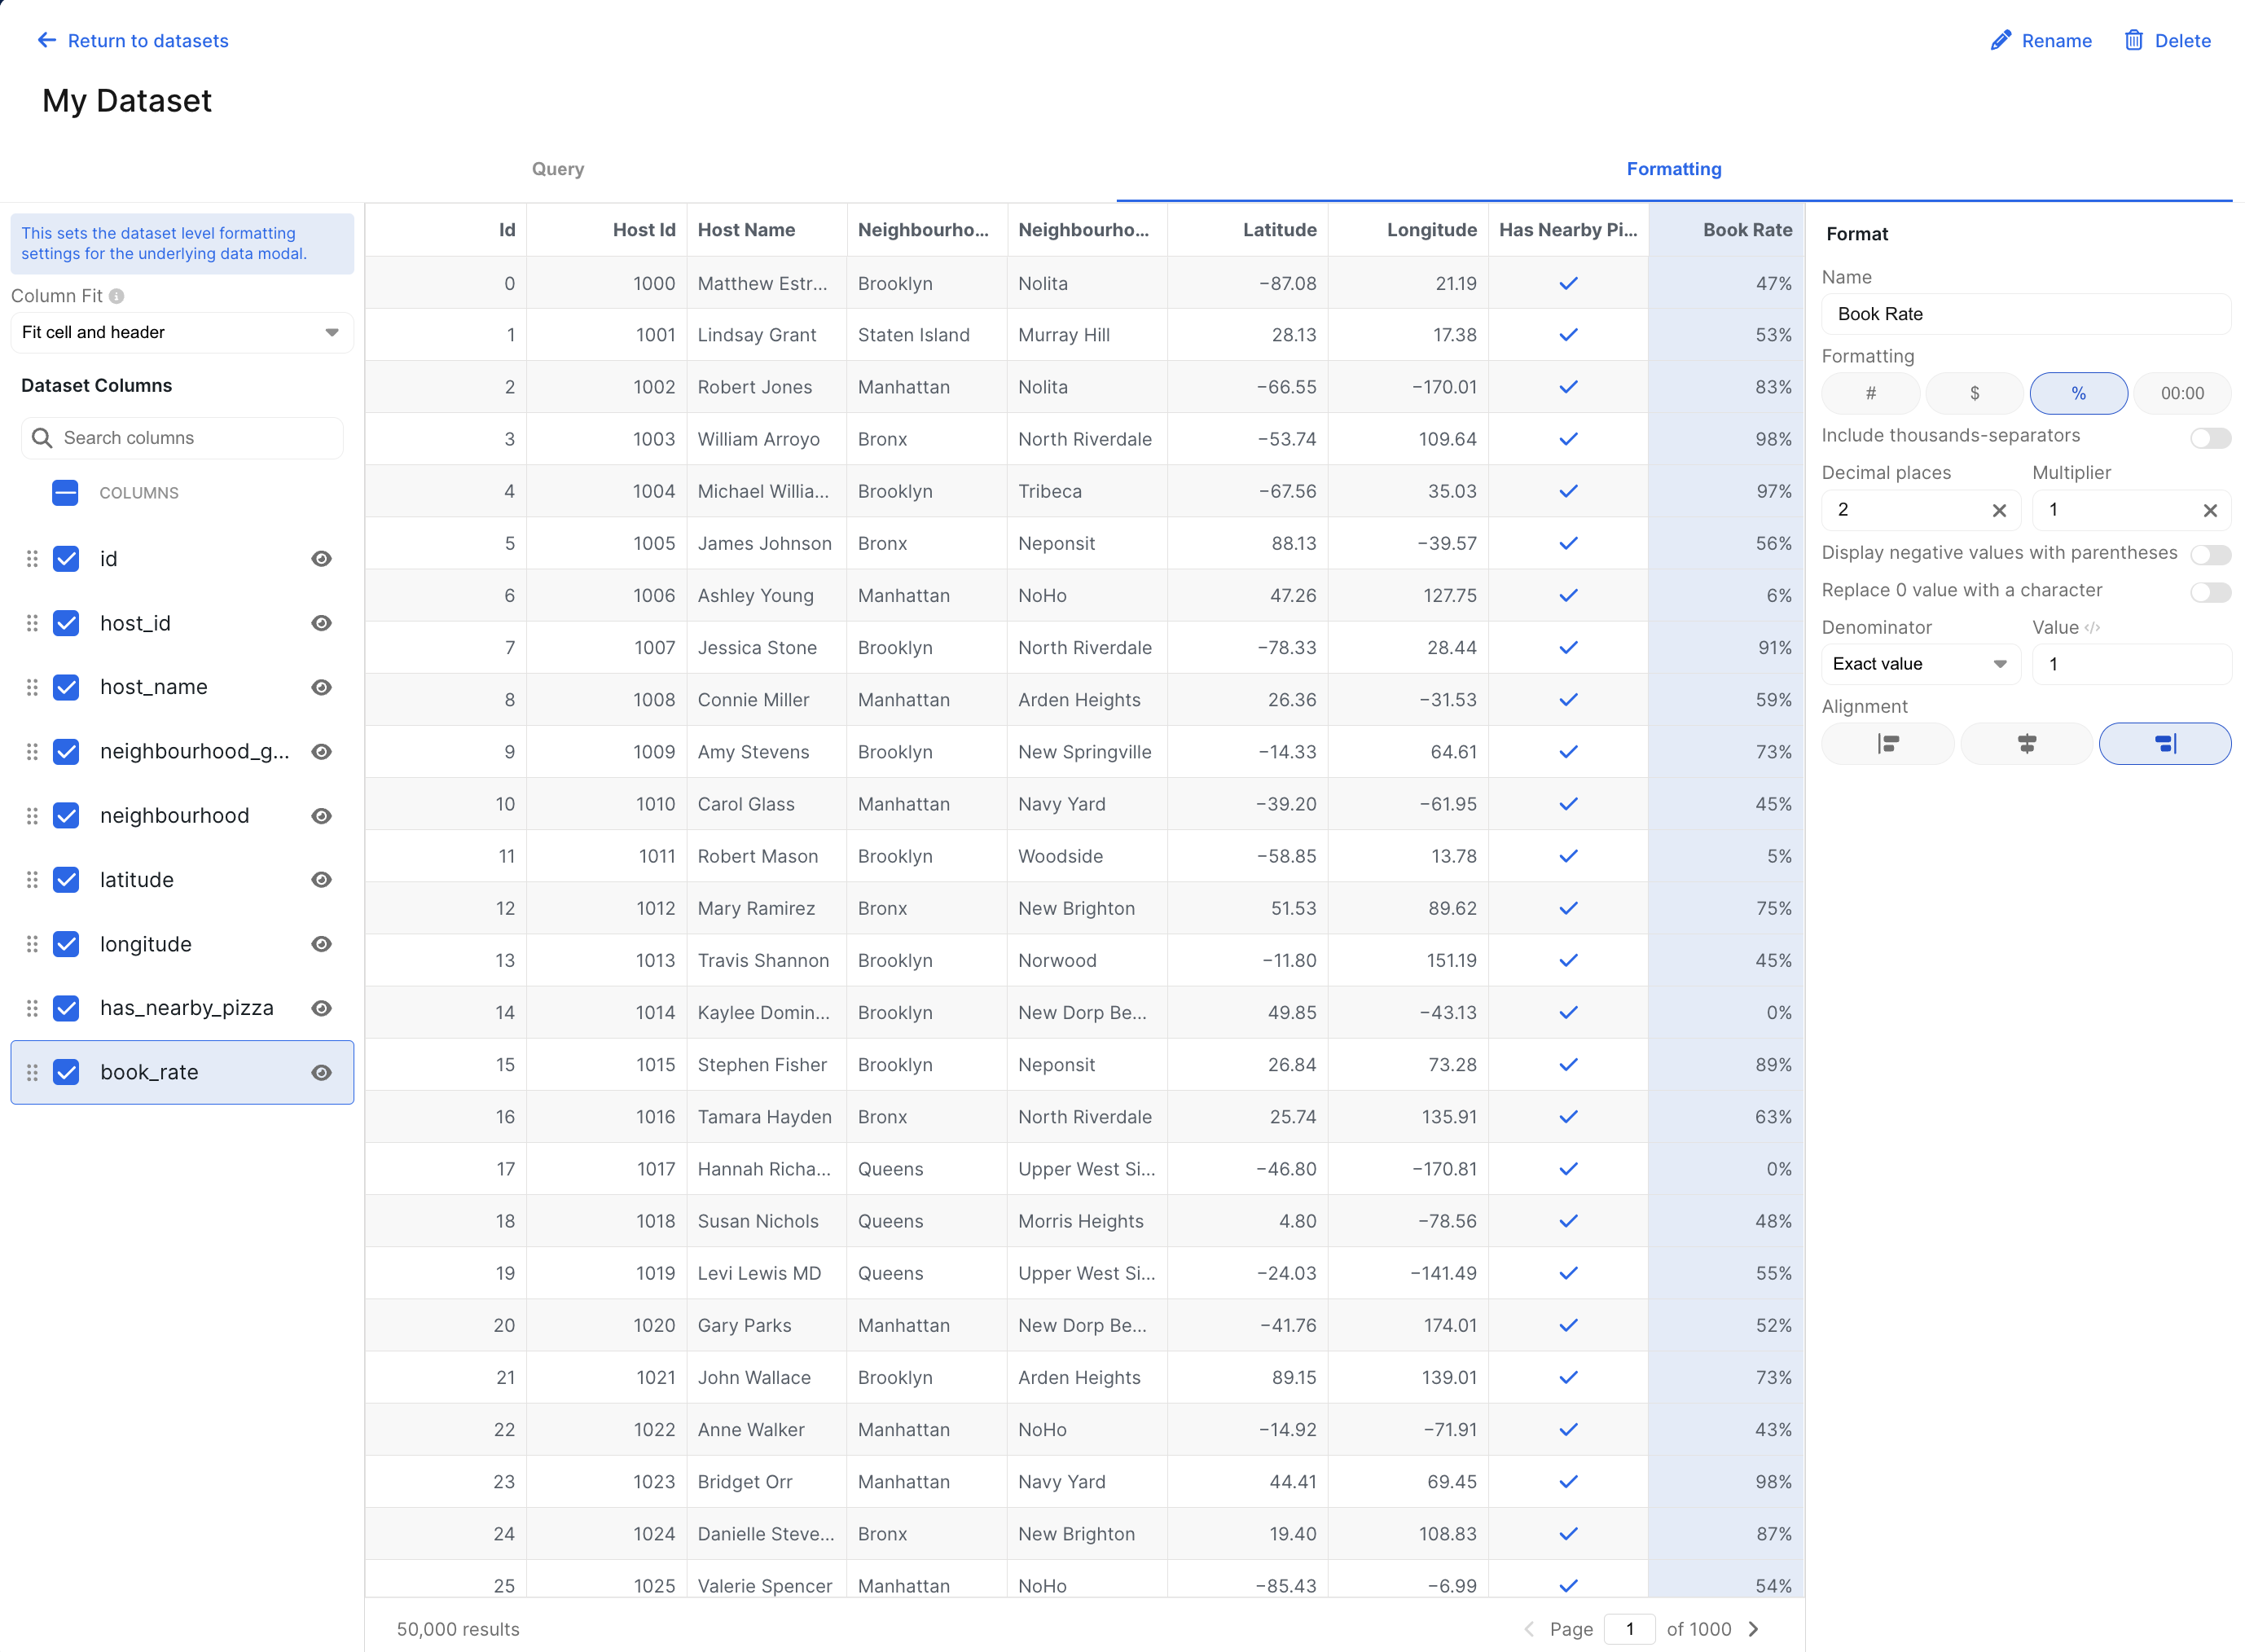Click the Search columns field
Screen dimensions: 2245x1652
tap(181, 437)
